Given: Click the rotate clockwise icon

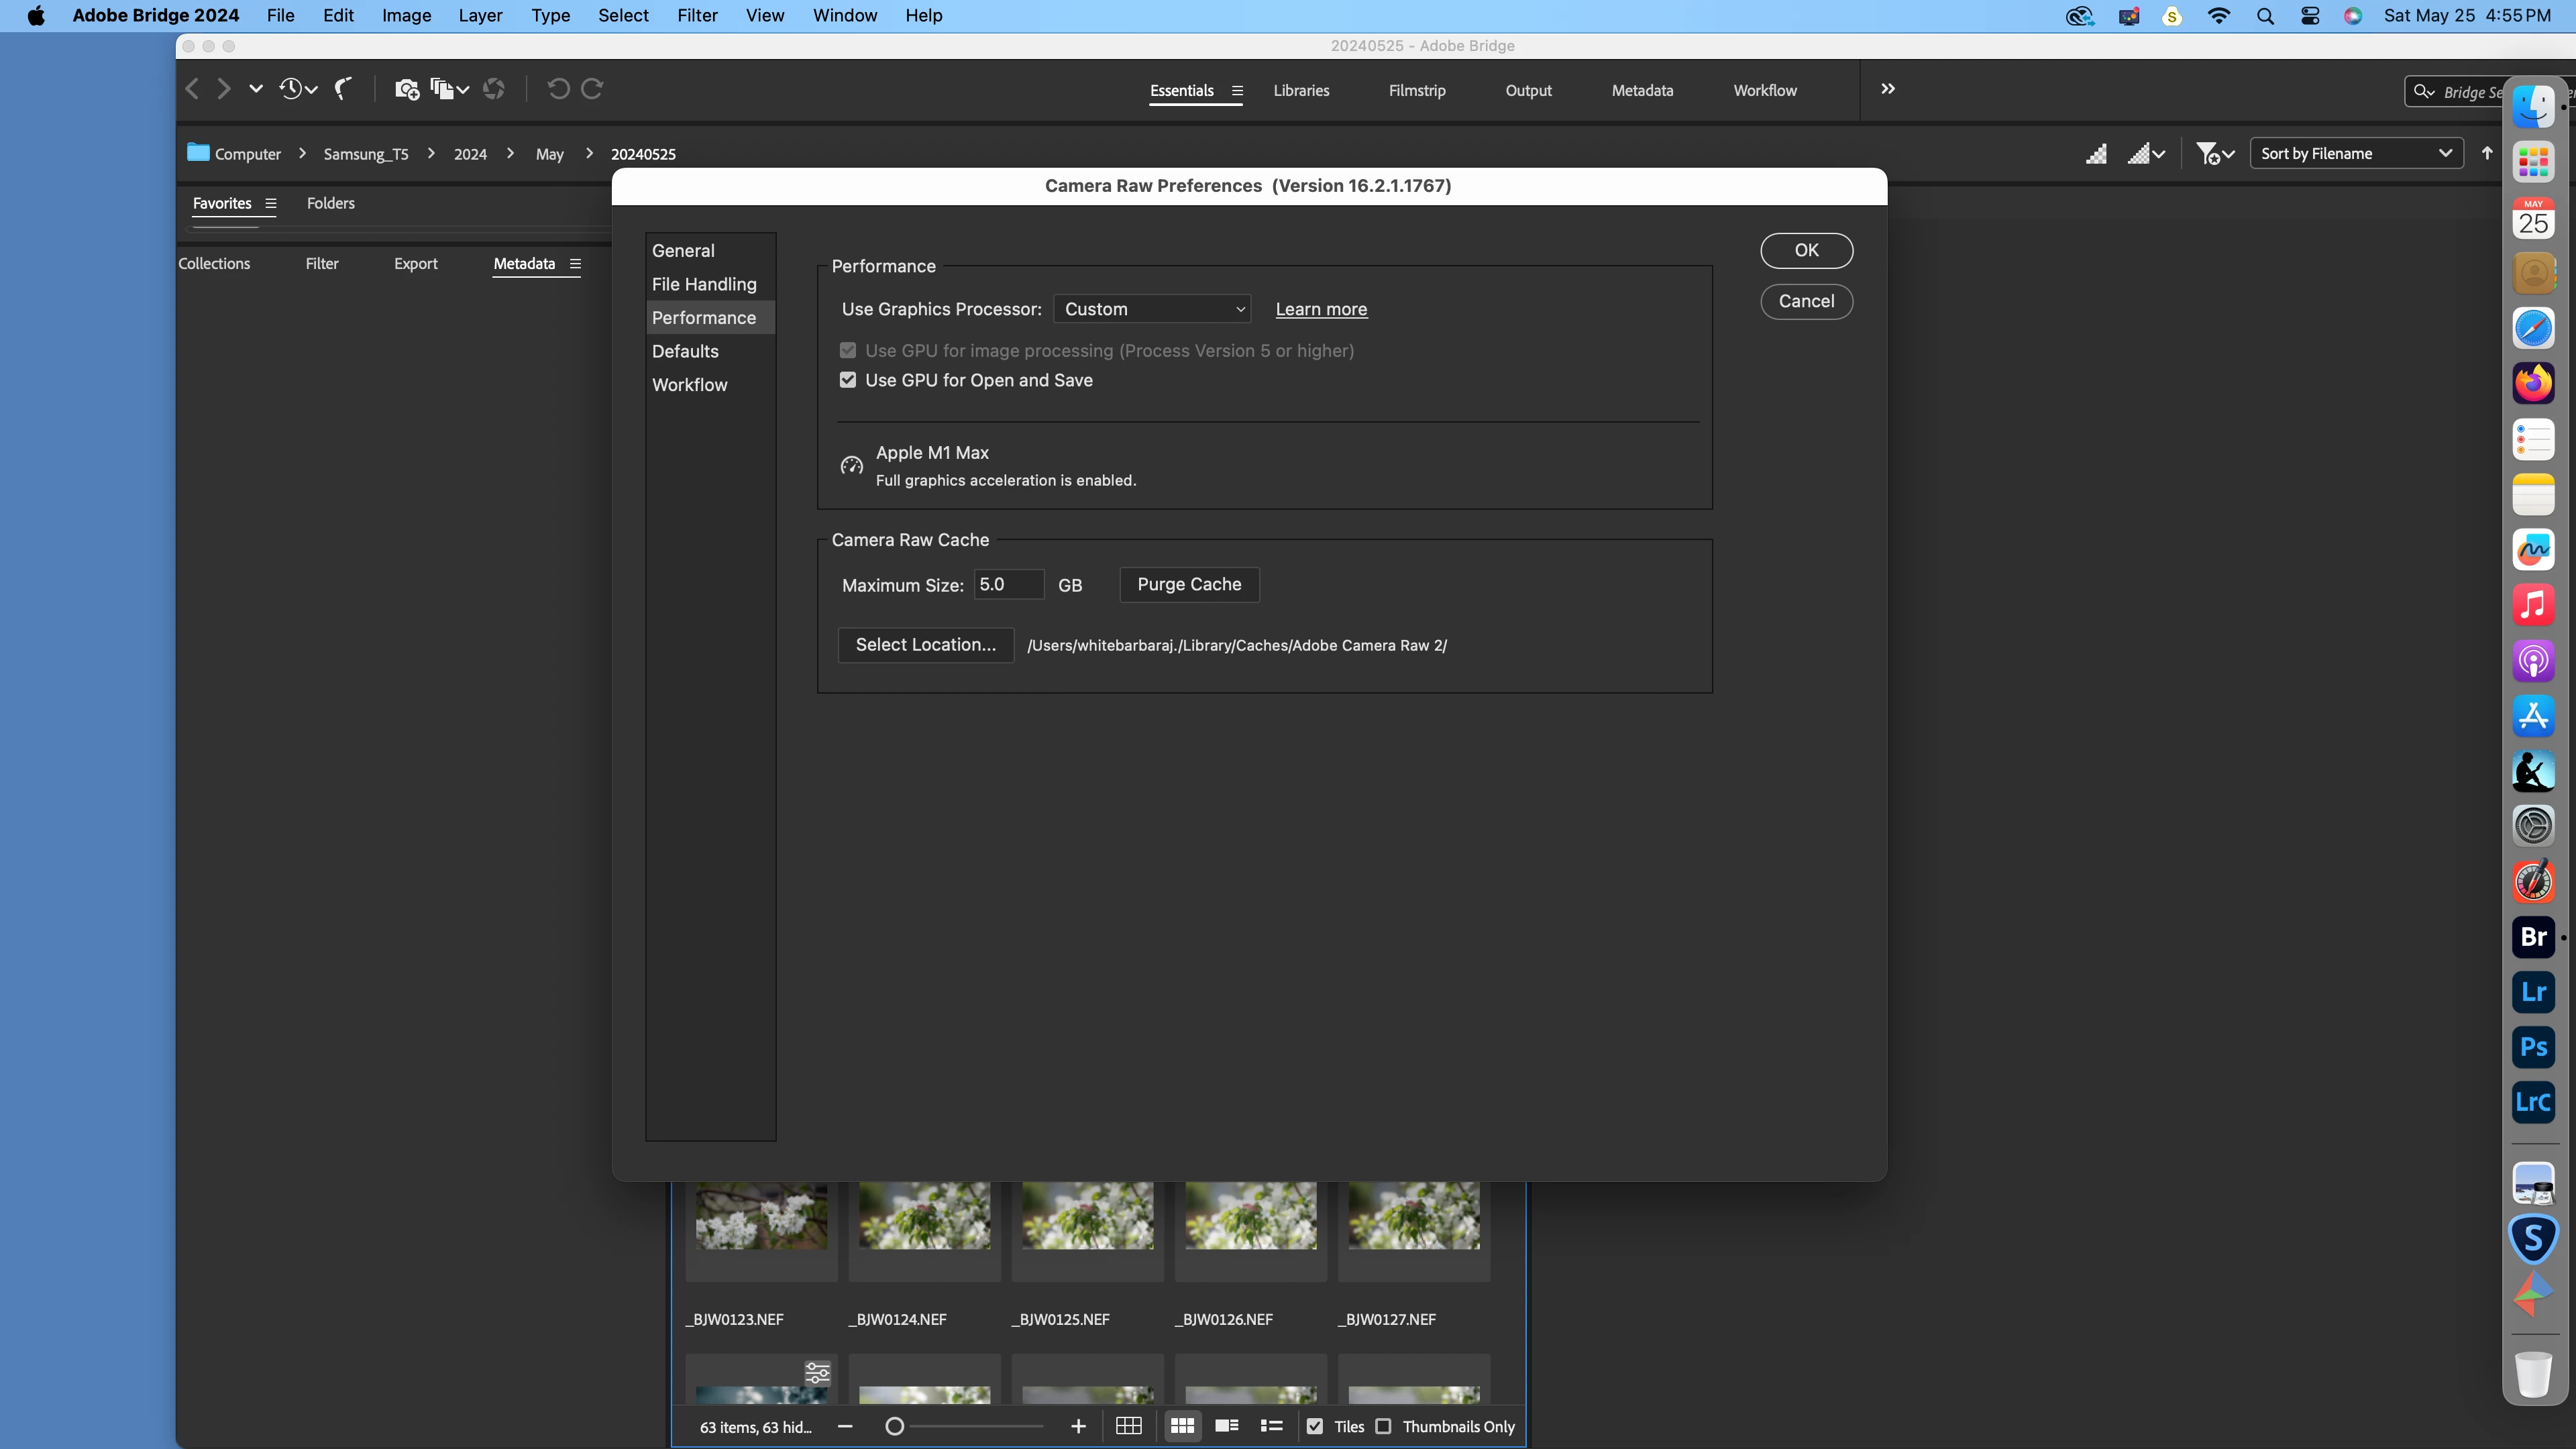Looking at the screenshot, I should tap(592, 89).
